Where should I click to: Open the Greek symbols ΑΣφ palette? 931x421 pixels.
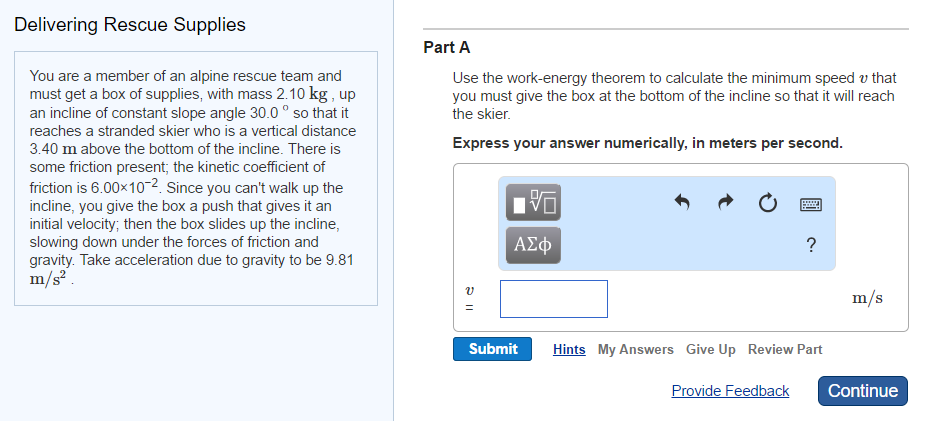533,245
